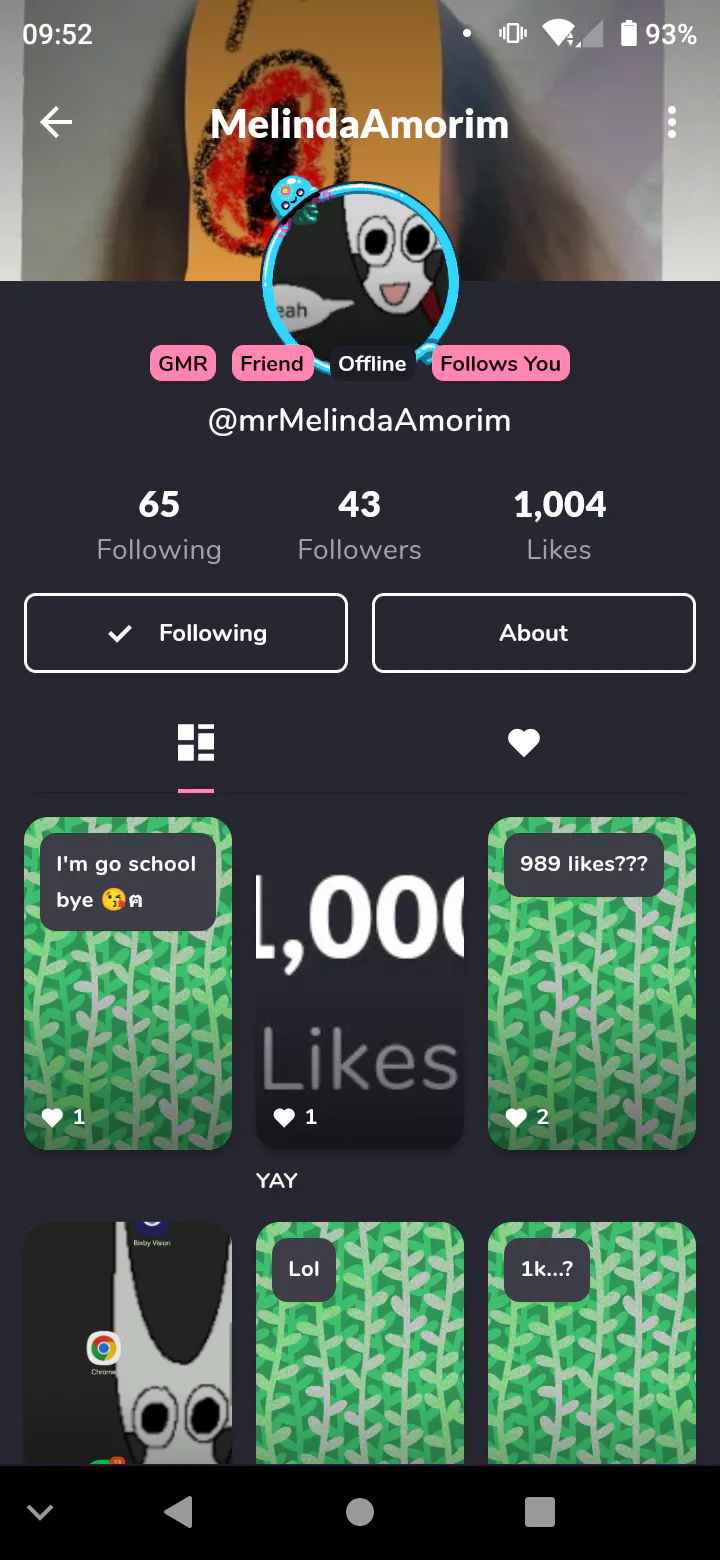Tap the Friend badge

[x=271, y=363]
